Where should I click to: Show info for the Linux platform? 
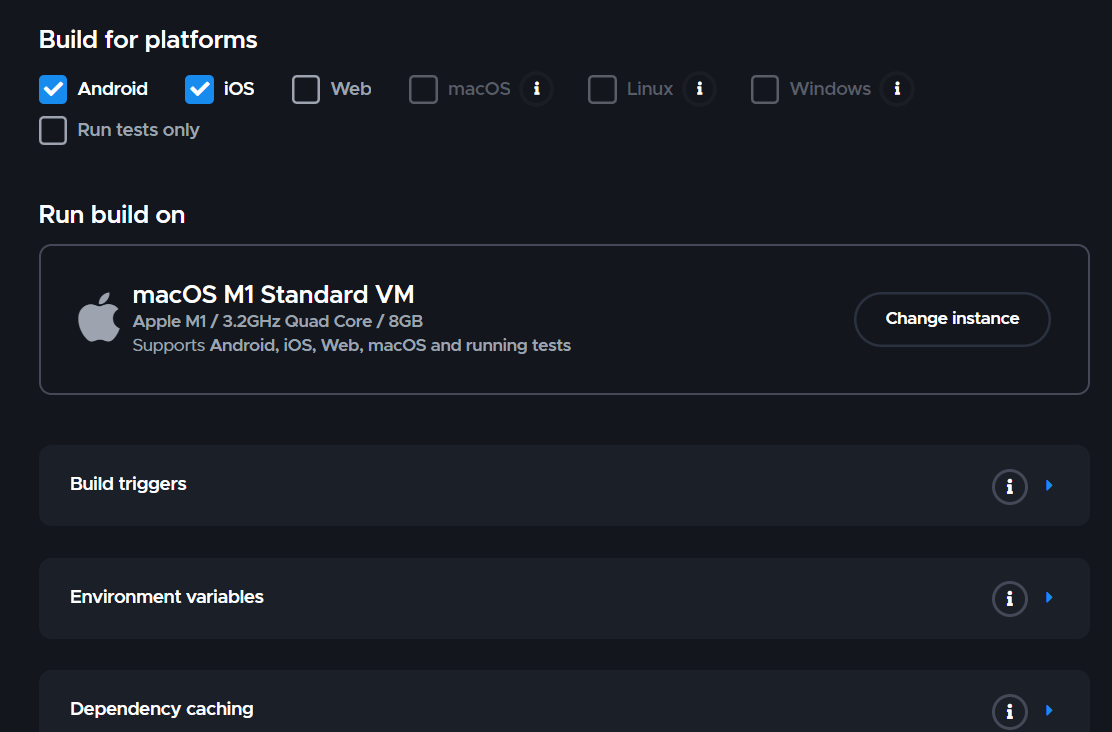click(699, 89)
